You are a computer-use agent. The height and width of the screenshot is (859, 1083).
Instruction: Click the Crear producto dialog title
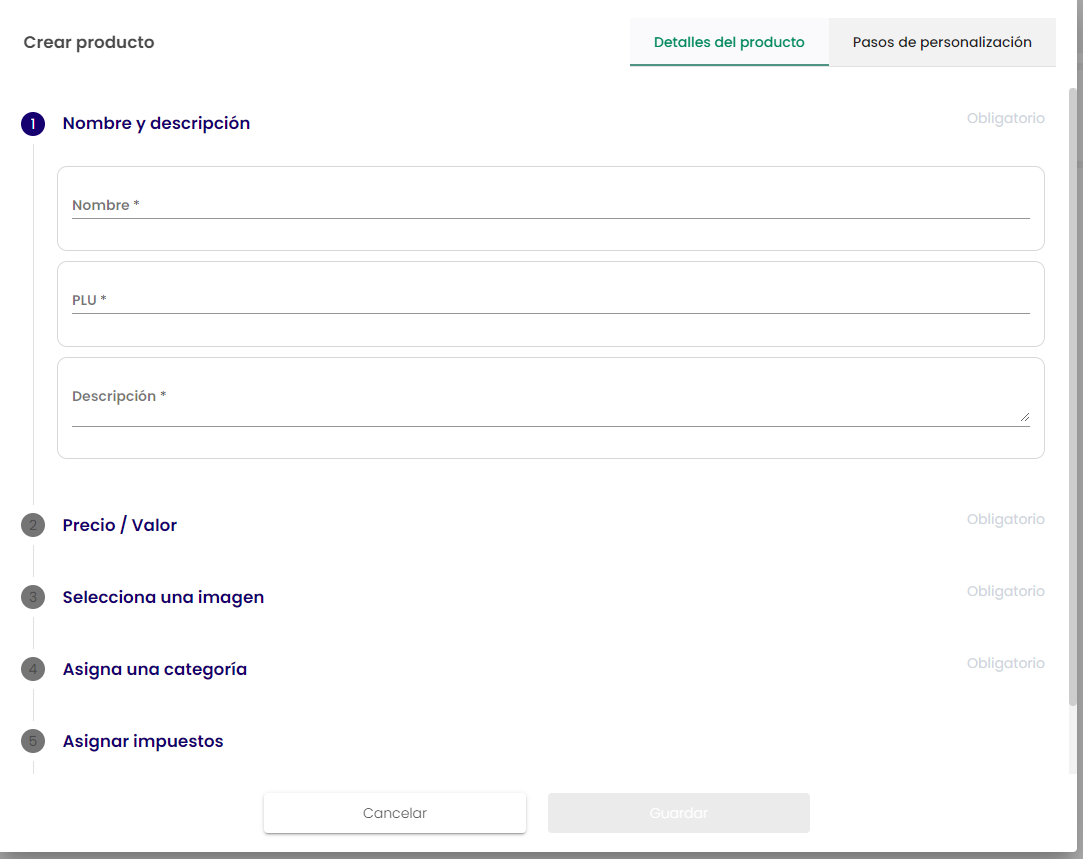pyautogui.click(x=89, y=43)
